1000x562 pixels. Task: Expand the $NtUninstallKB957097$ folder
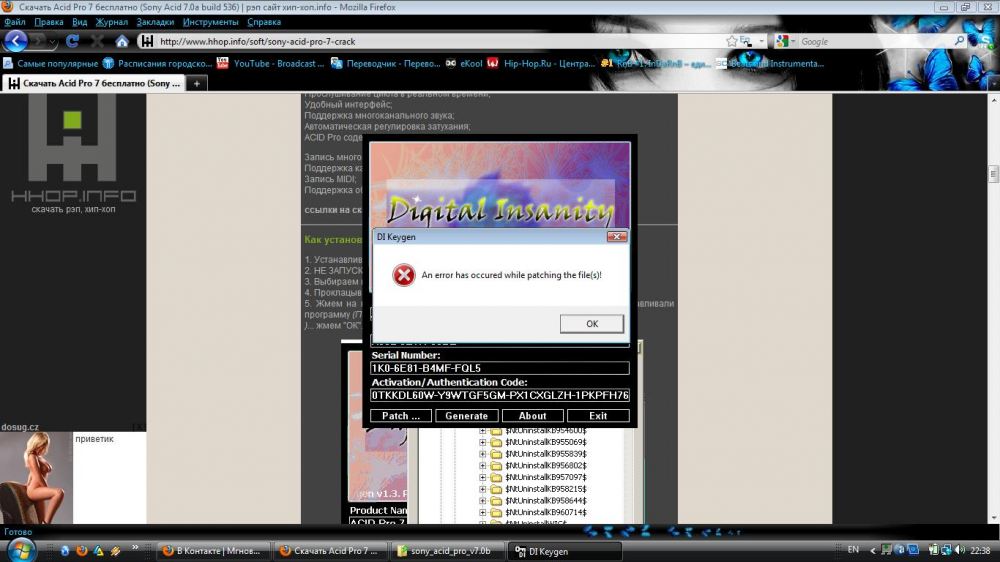click(x=483, y=477)
